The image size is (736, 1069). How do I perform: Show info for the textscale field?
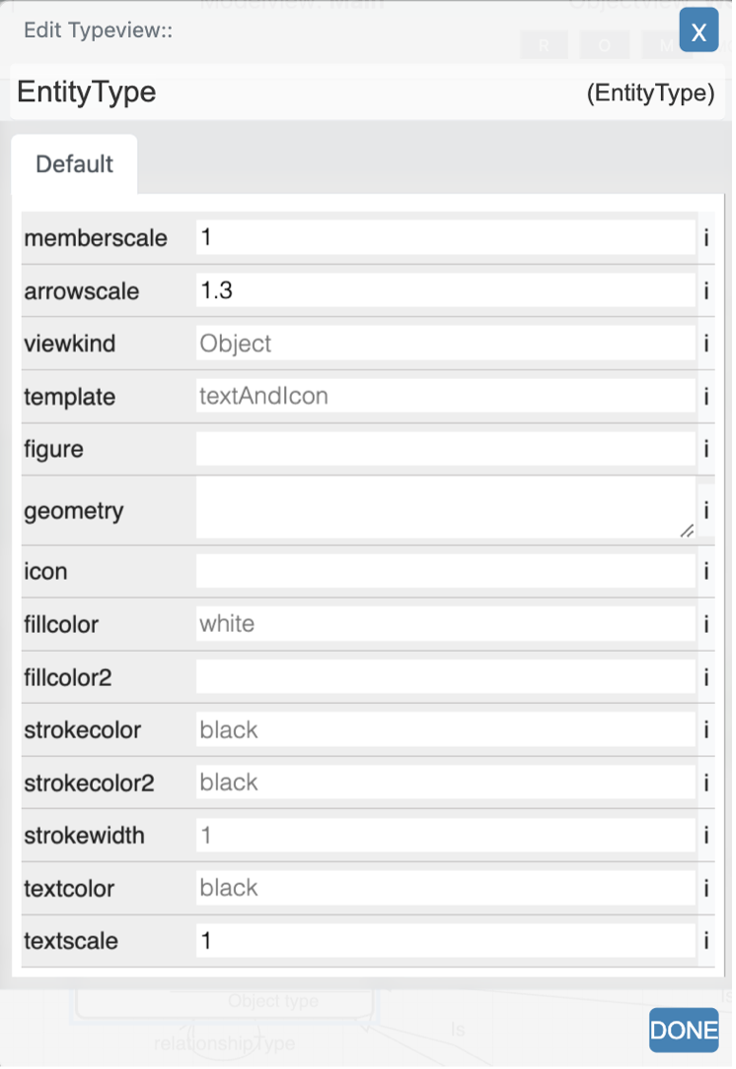[706, 941]
